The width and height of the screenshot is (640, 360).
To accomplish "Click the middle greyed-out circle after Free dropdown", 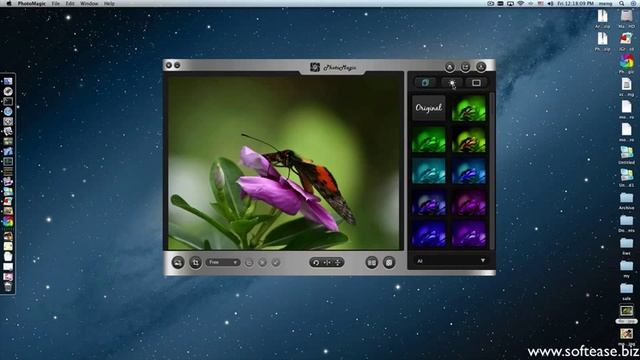I will tap(262, 262).
